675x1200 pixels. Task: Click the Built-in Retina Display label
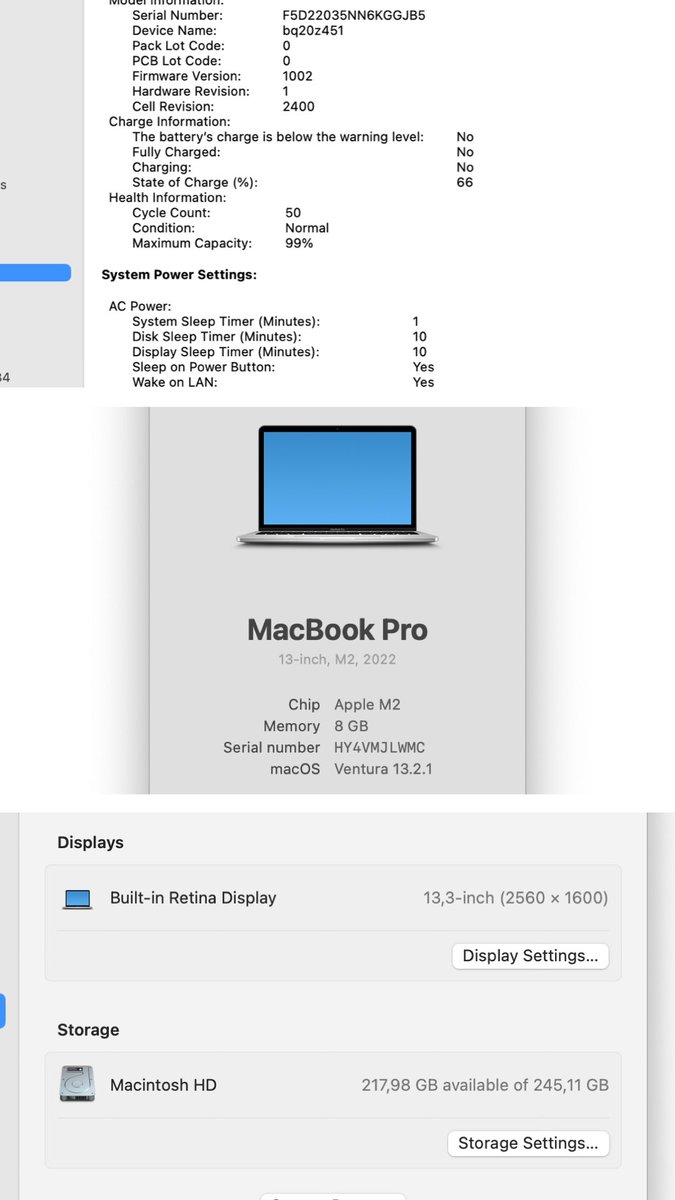click(193, 898)
